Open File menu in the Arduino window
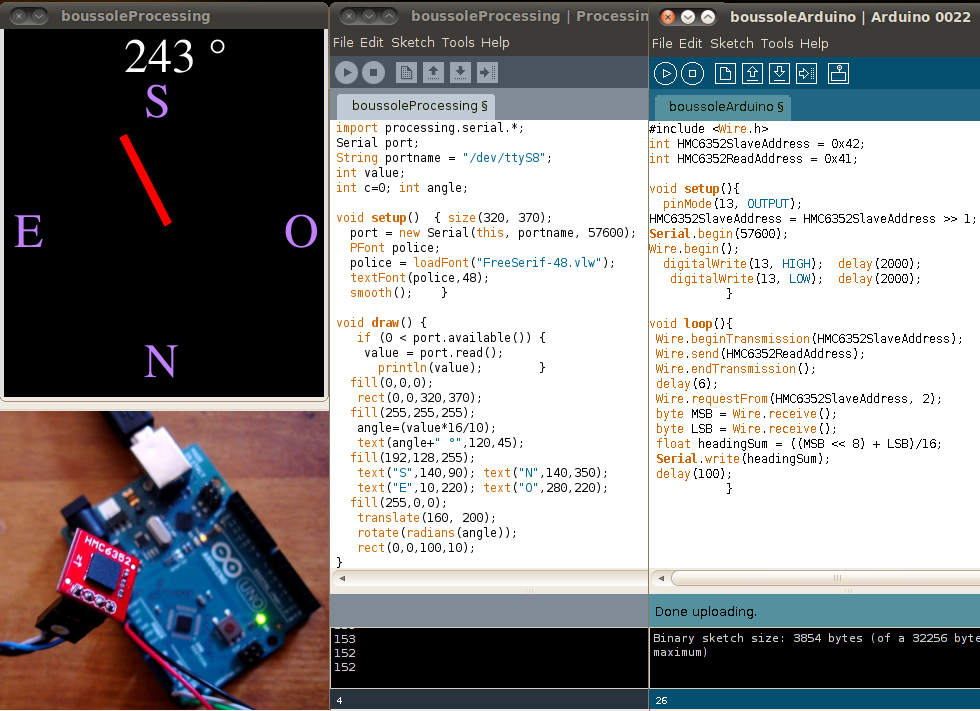Viewport: 980px width, 711px height. pos(662,43)
